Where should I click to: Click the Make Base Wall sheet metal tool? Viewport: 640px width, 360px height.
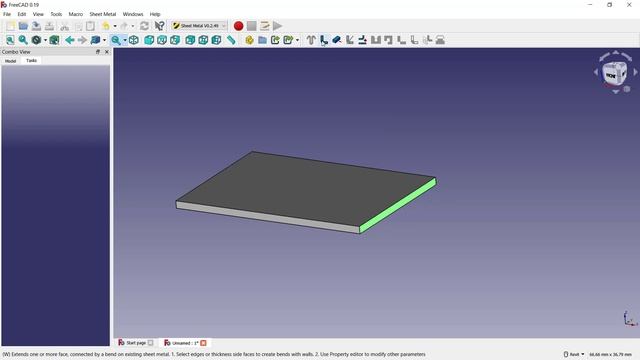coord(311,40)
